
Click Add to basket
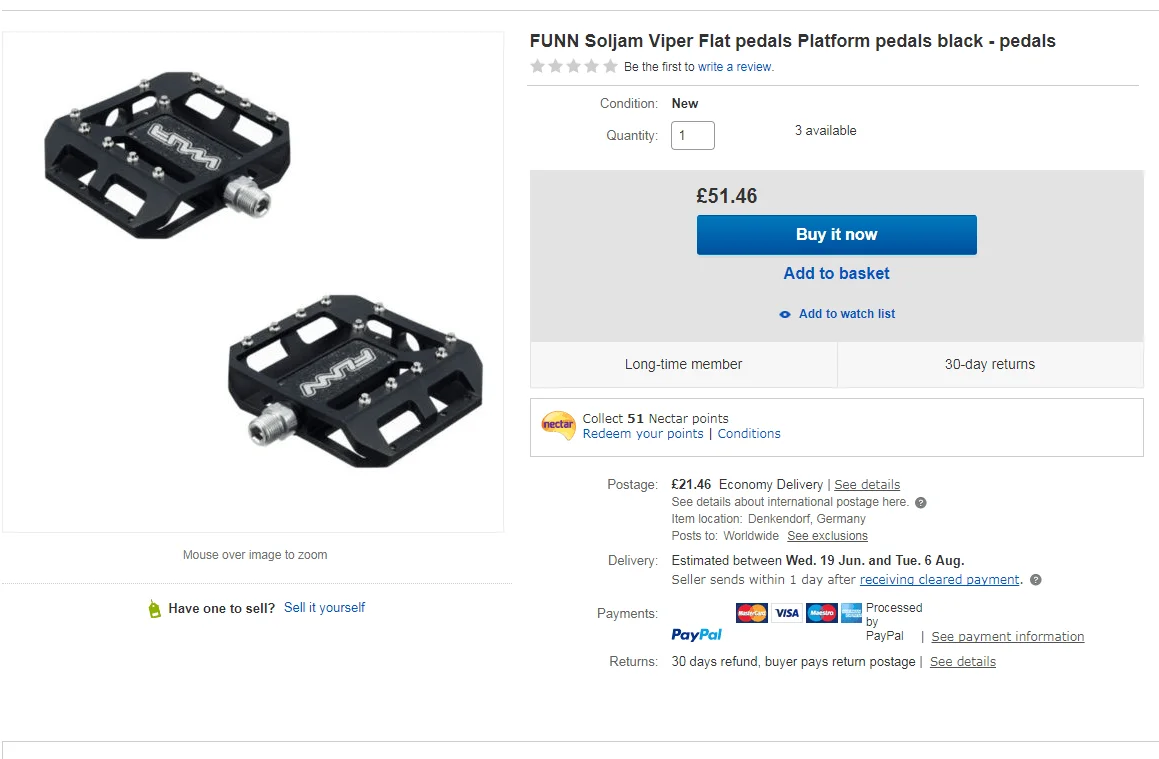tap(836, 273)
